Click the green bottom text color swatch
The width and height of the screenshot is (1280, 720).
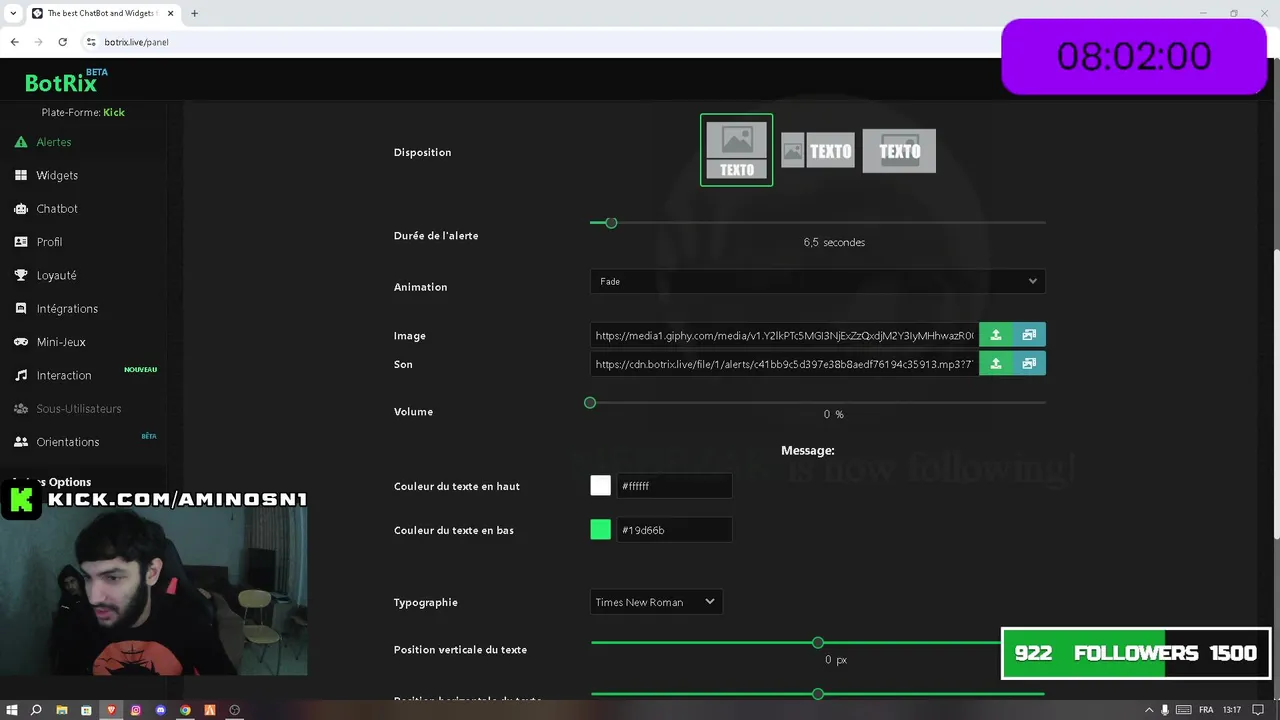click(600, 530)
